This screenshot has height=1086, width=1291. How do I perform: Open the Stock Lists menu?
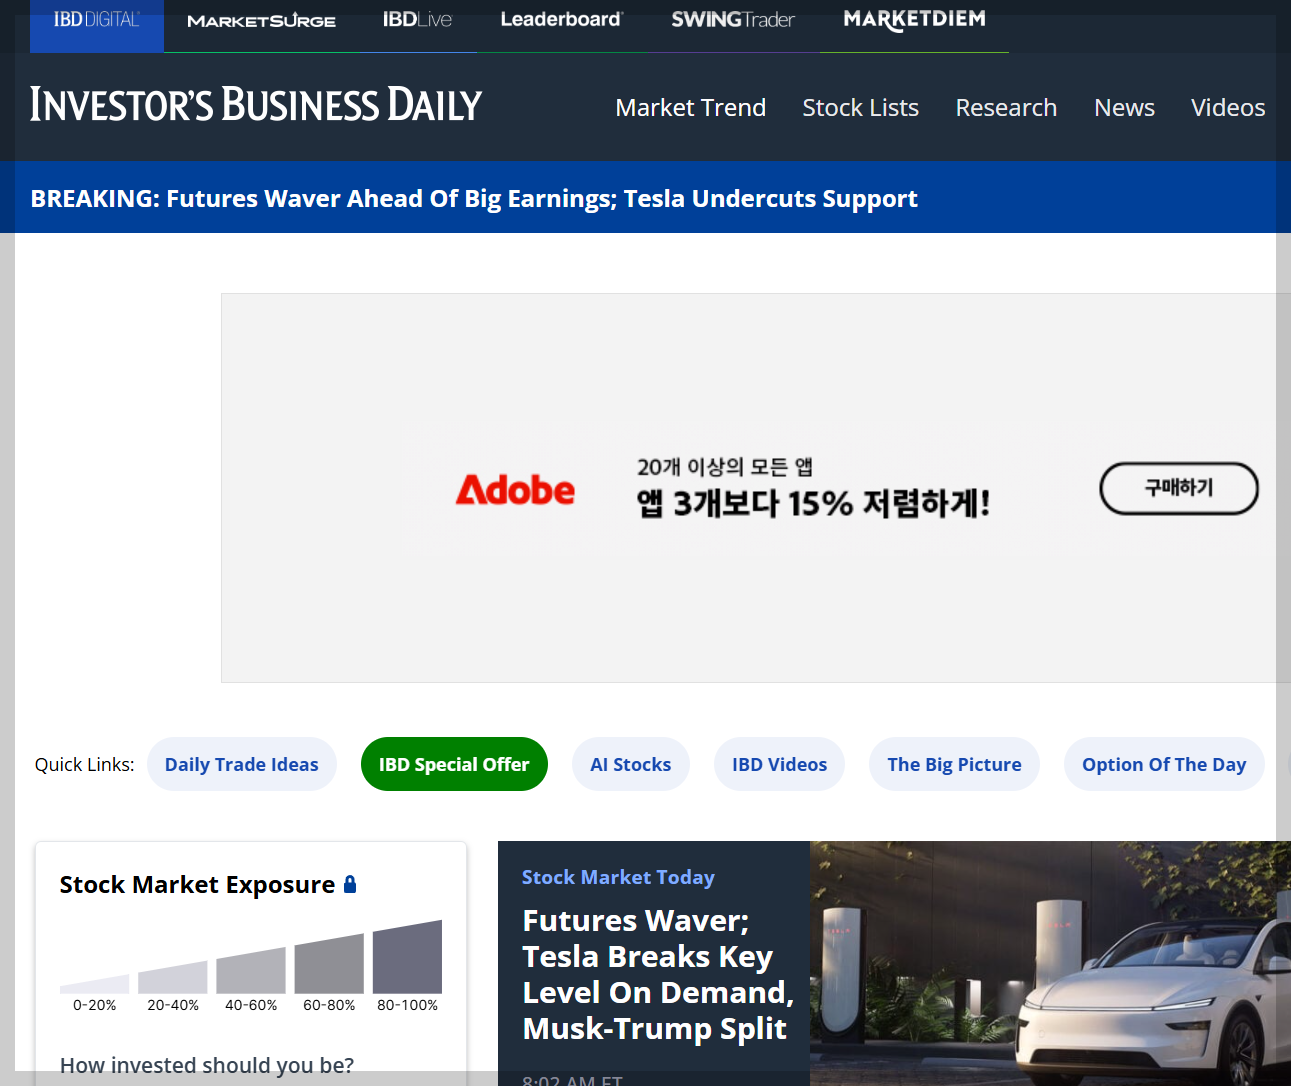pos(861,107)
